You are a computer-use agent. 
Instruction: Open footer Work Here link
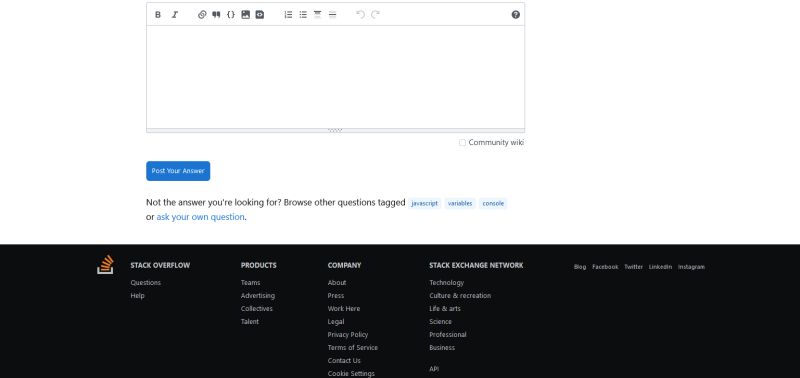tap(344, 309)
